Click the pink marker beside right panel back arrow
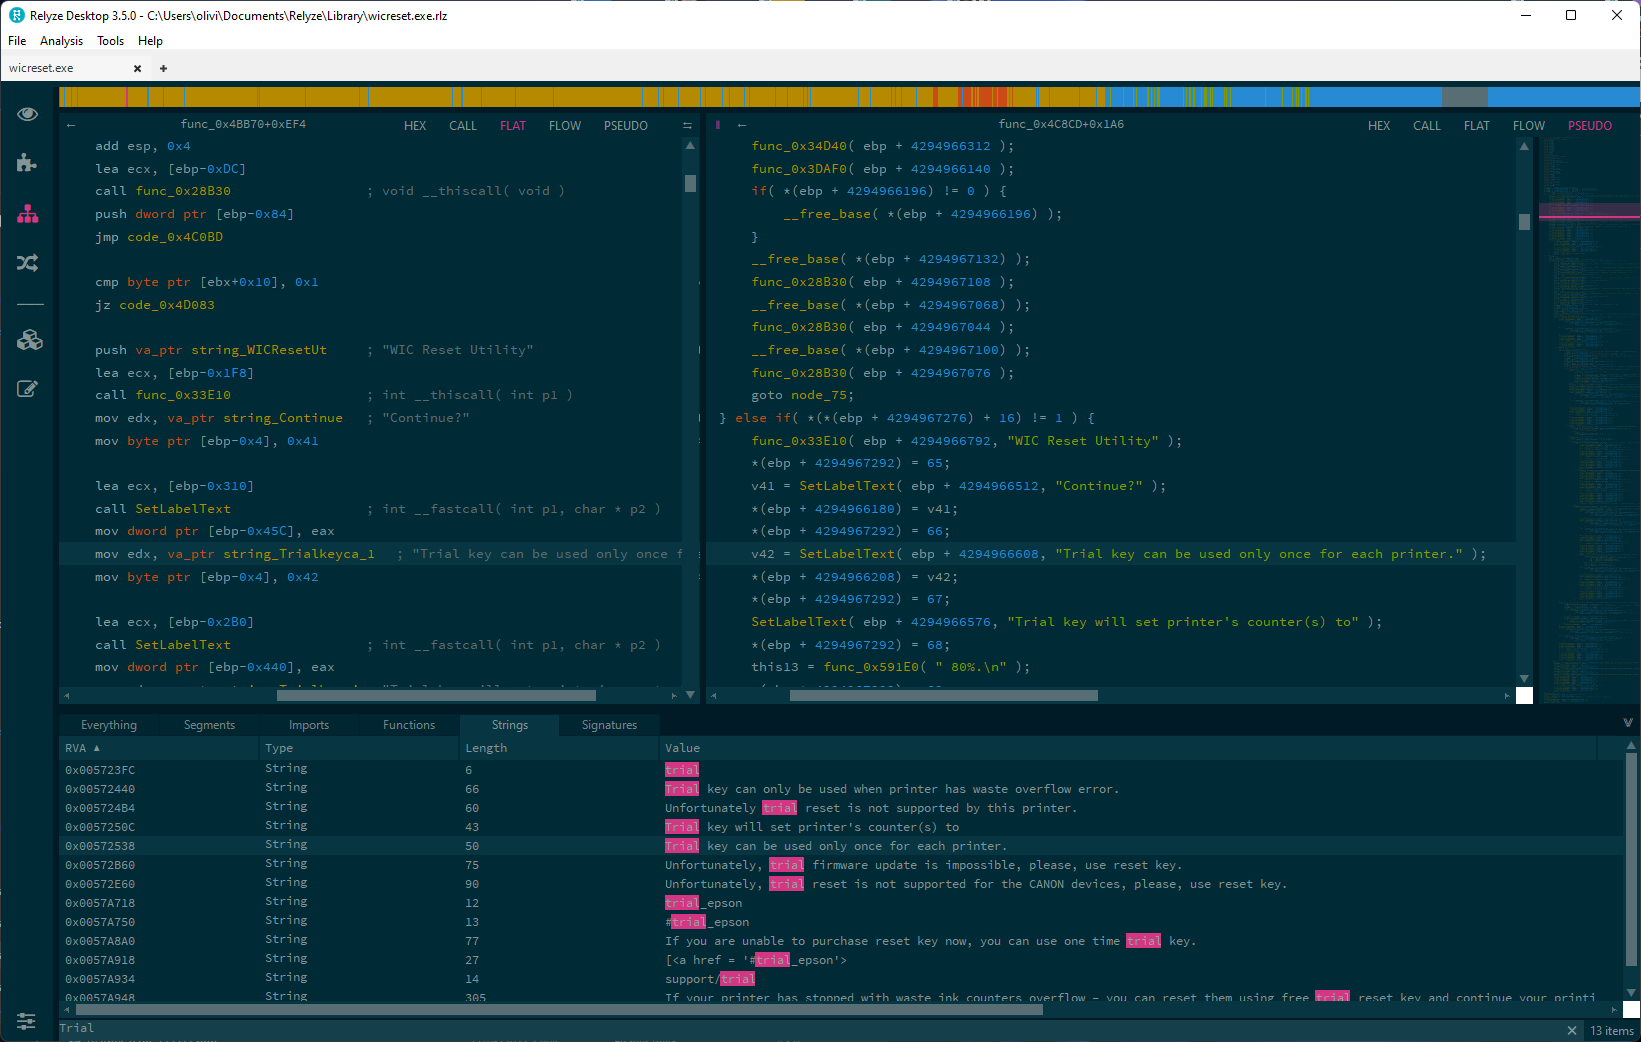The width and height of the screenshot is (1641, 1042). tap(718, 125)
